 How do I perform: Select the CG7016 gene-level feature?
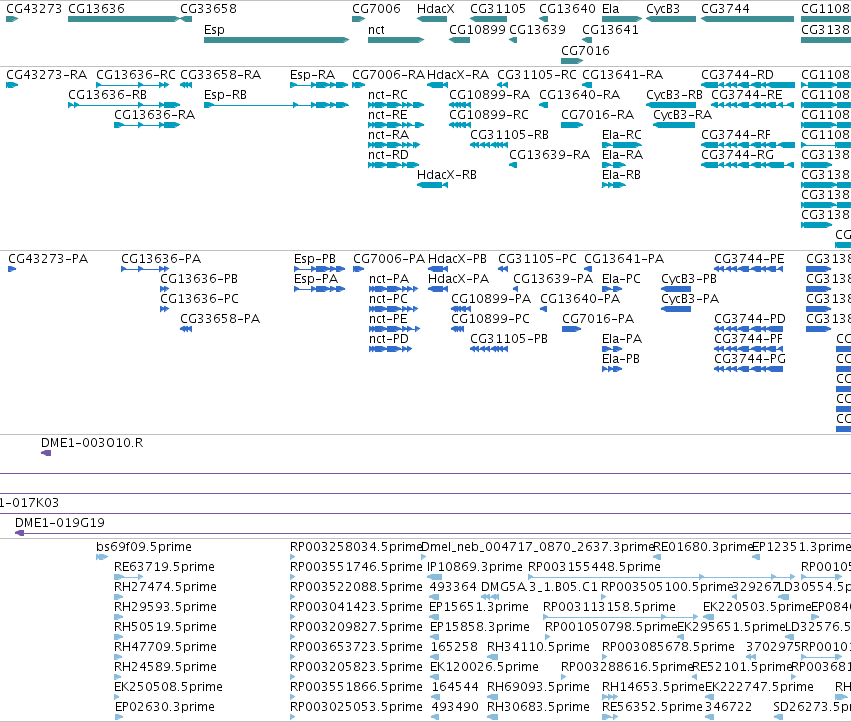tap(572, 61)
